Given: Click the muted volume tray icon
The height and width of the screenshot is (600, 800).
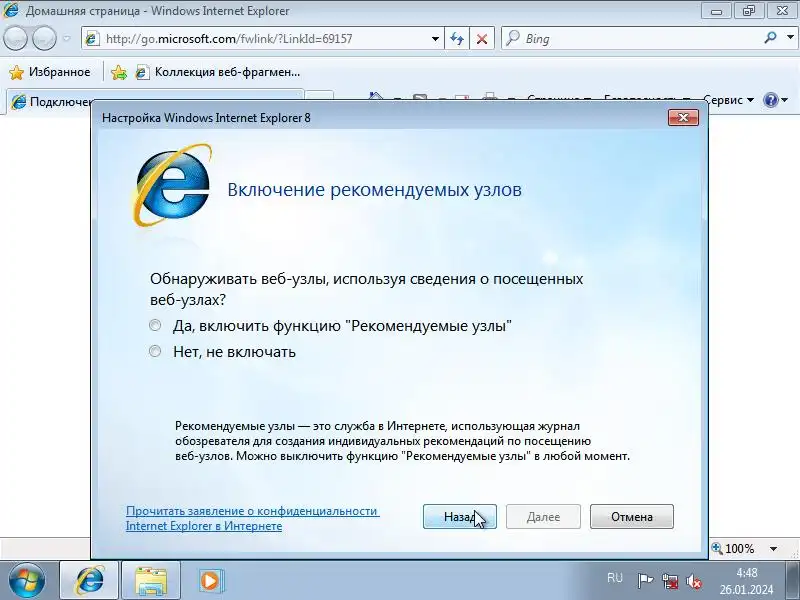Looking at the screenshot, I should pyautogui.click(x=693, y=581).
